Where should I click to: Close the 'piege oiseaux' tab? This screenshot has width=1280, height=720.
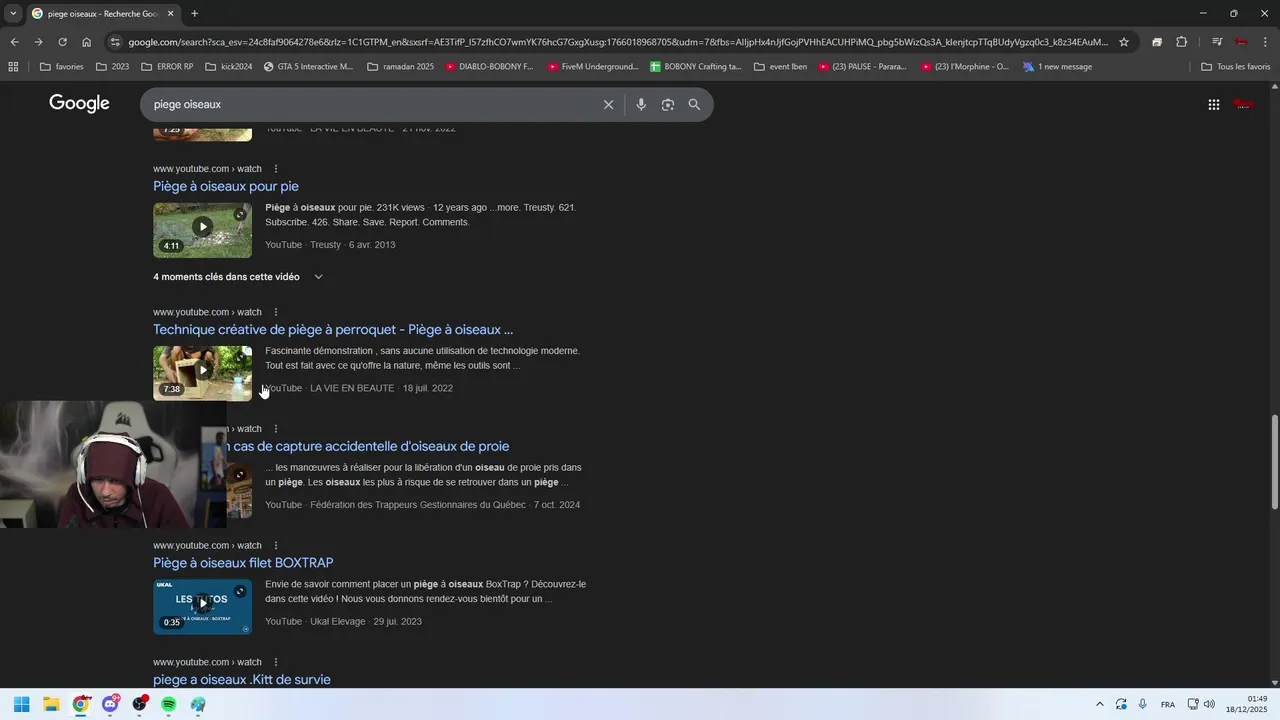[170, 14]
